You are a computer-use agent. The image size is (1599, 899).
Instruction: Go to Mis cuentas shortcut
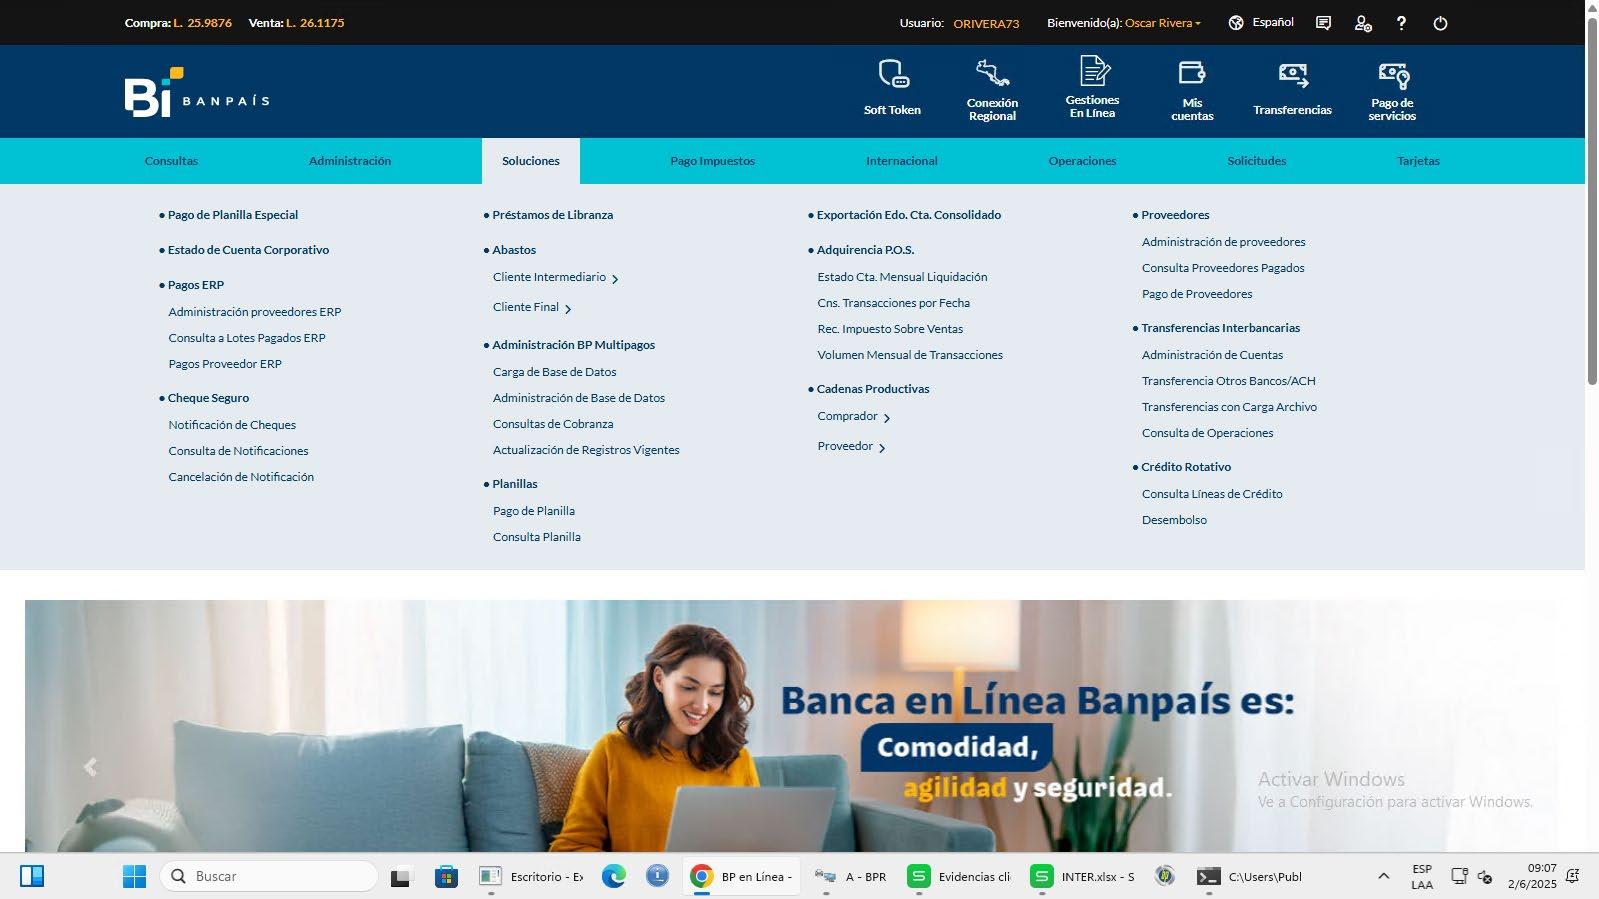pyautogui.click(x=1192, y=89)
